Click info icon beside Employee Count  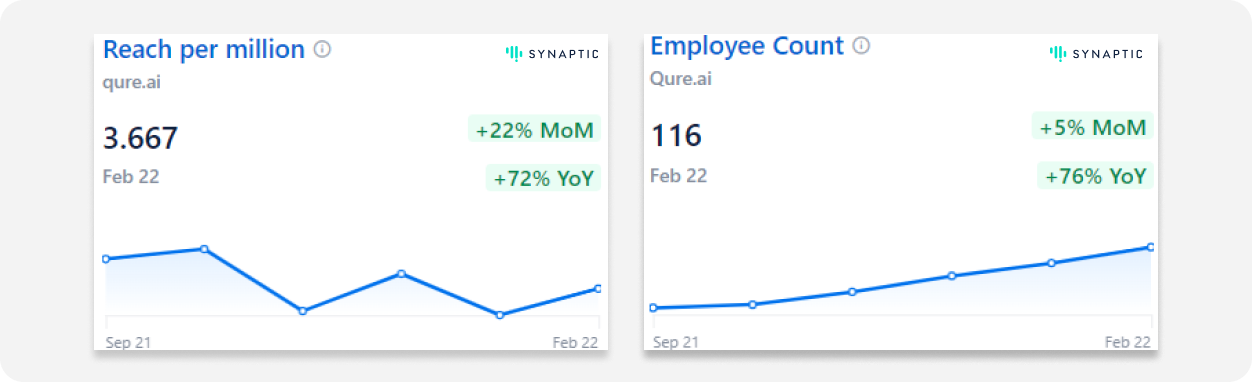(861, 46)
